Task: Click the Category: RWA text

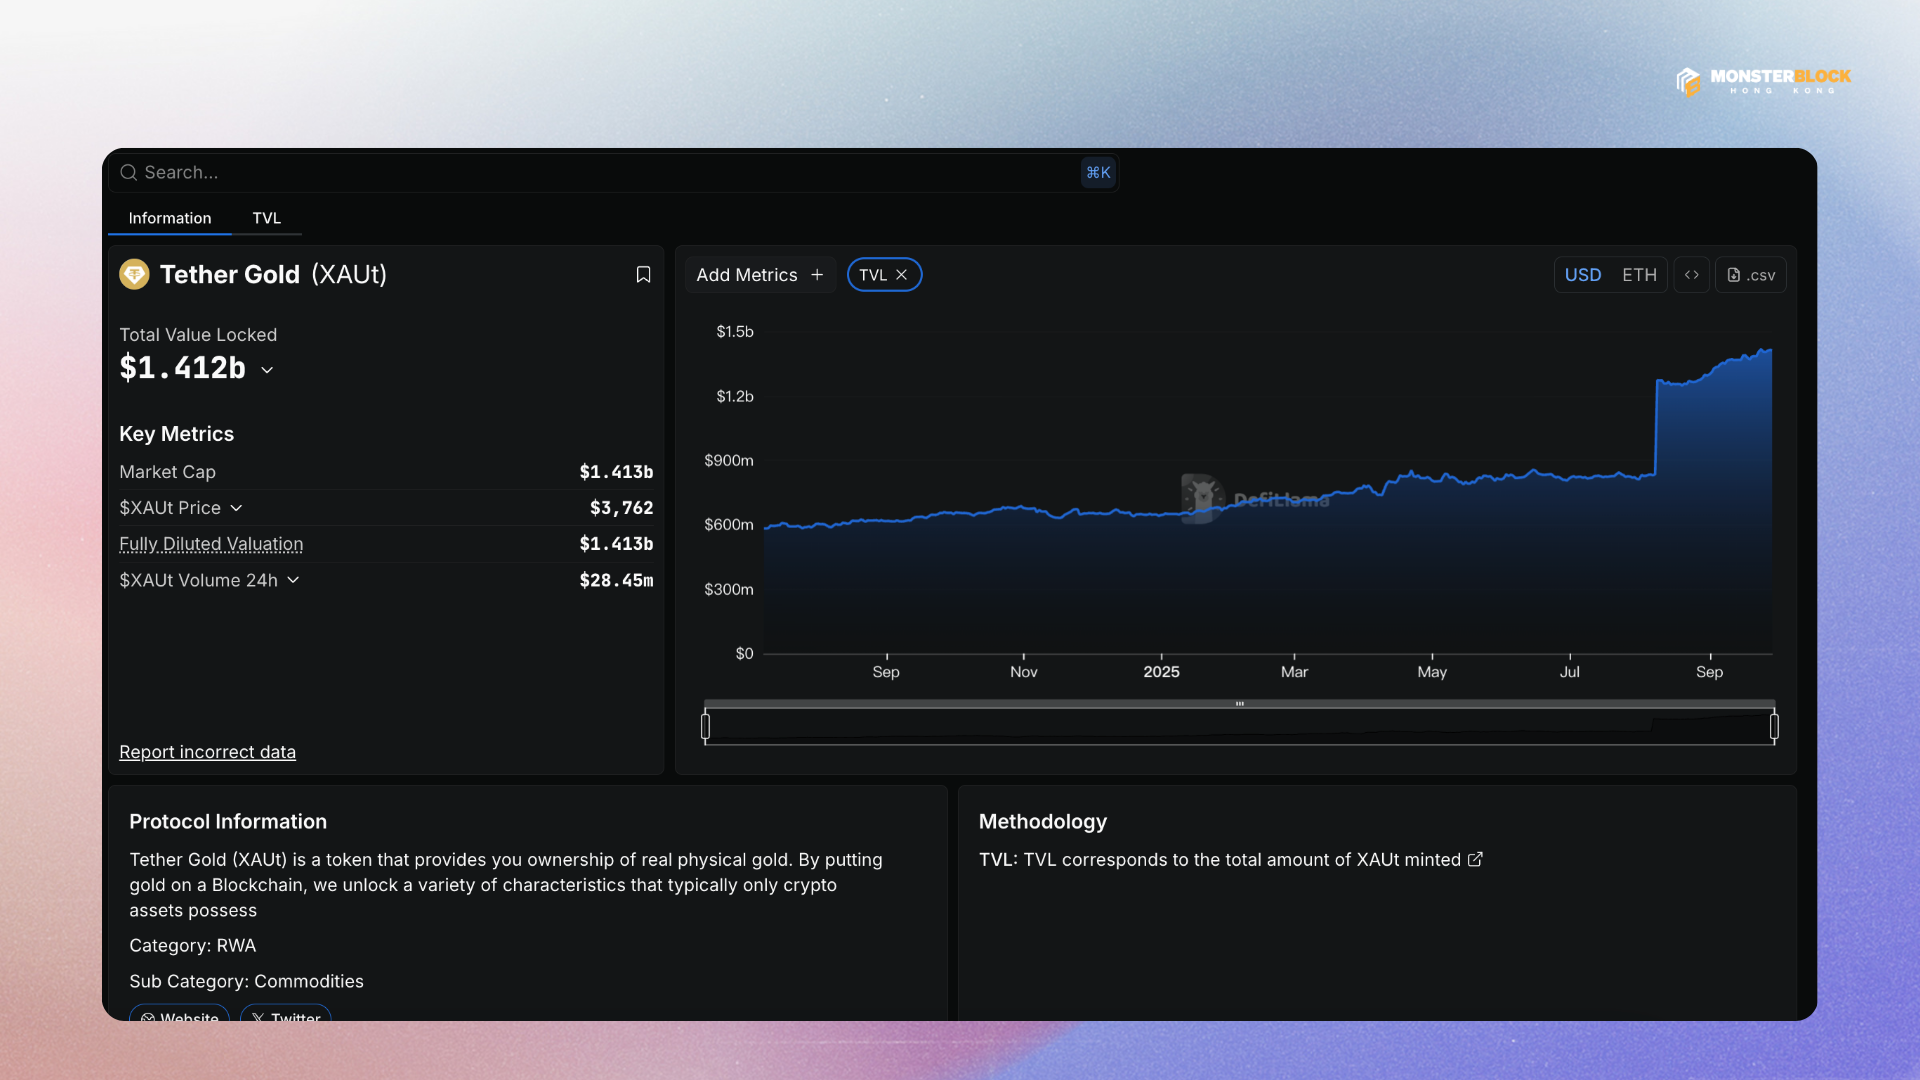Action: [193, 946]
